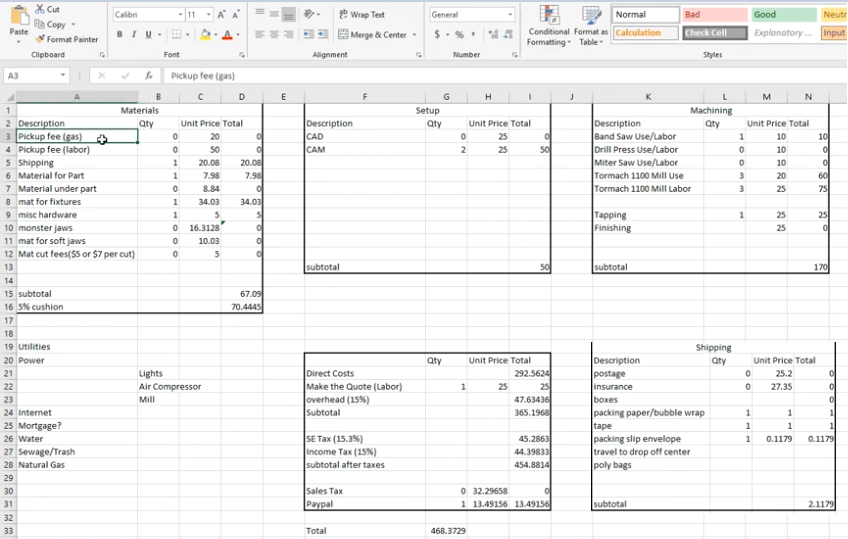This screenshot has height=539, width=848.
Task: Click the Format Painter brush icon
Action: (41, 39)
